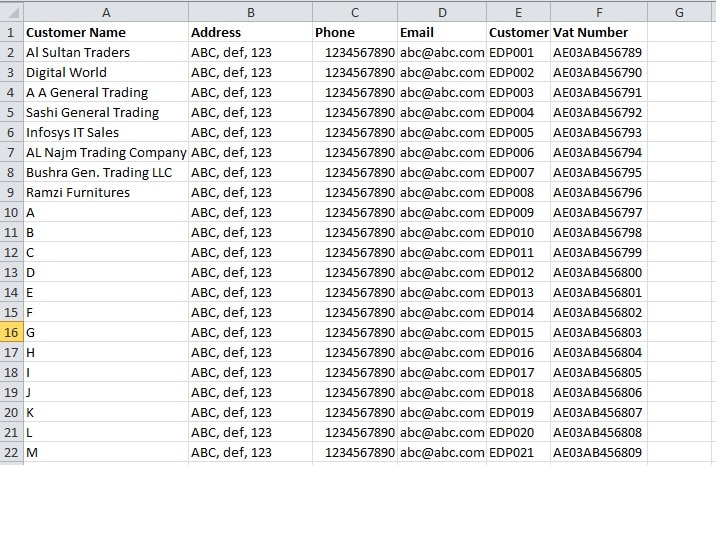Select the Email header cell
716x547 pixels.
coord(442,32)
